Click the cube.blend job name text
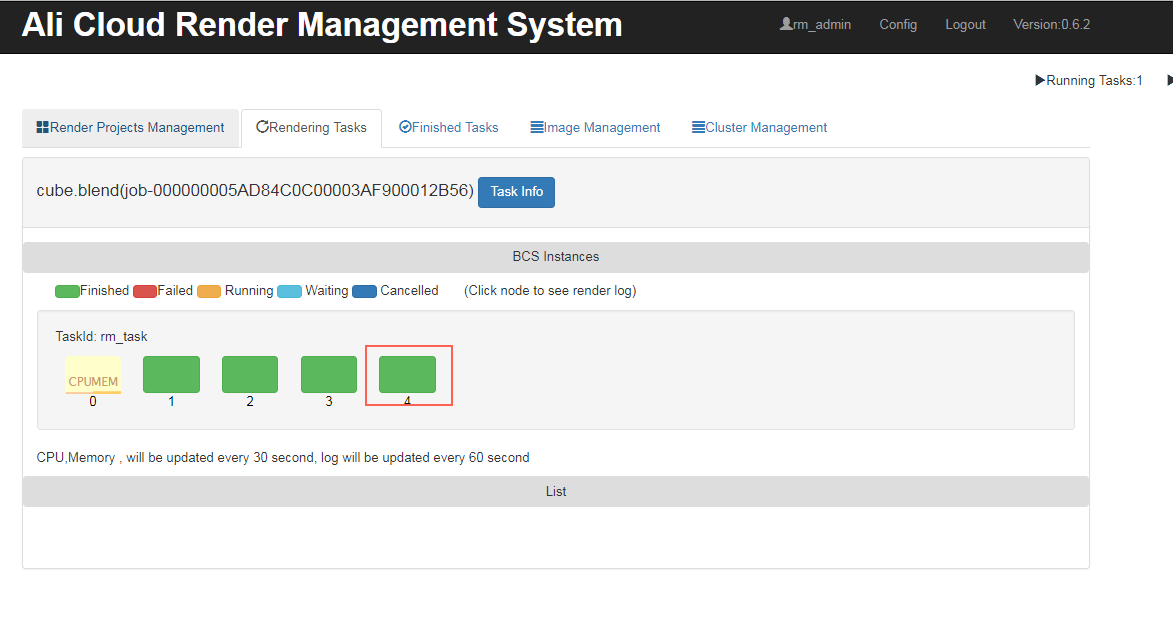Viewport: 1173px width, 637px height. tap(255, 191)
